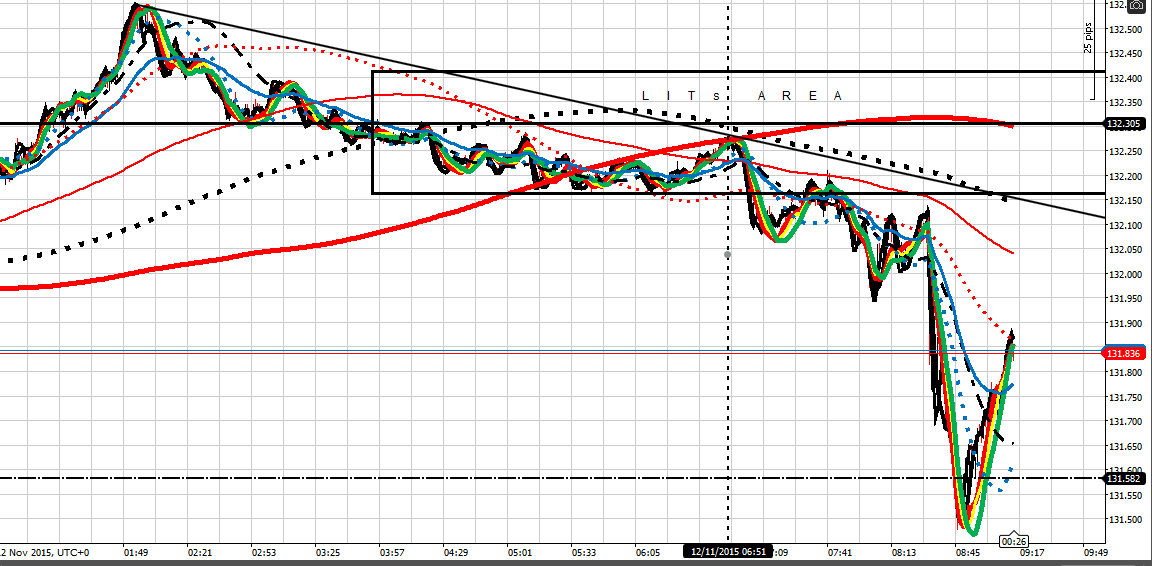This screenshot has height=566, width=1152.
Task: Click the 131.500 price axis label
Action: (1126, 520)
